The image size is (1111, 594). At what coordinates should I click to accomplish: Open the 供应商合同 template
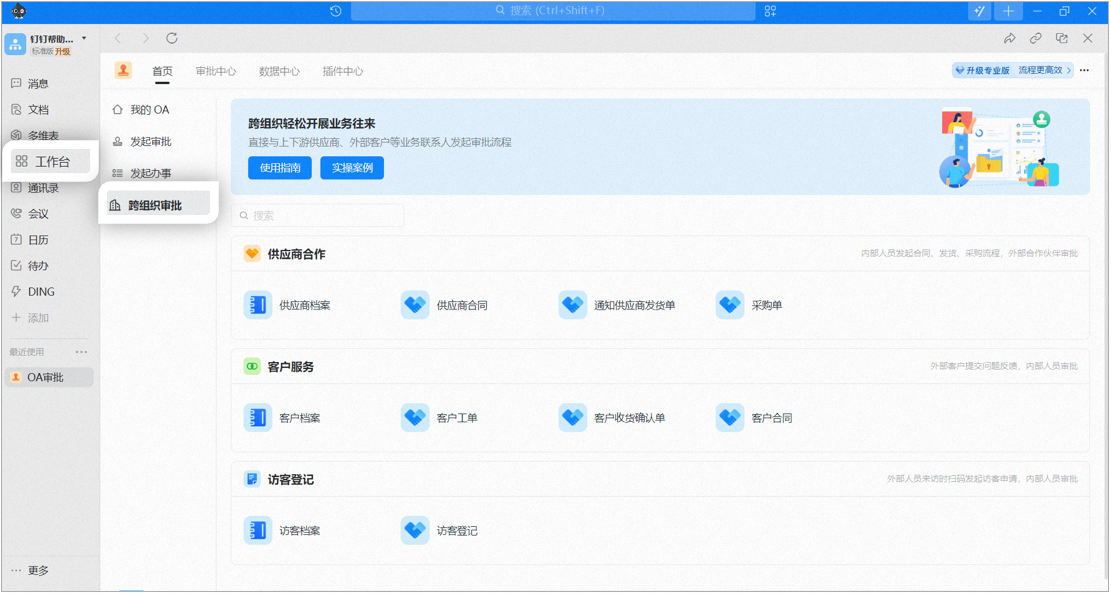(x=444, y=306)
